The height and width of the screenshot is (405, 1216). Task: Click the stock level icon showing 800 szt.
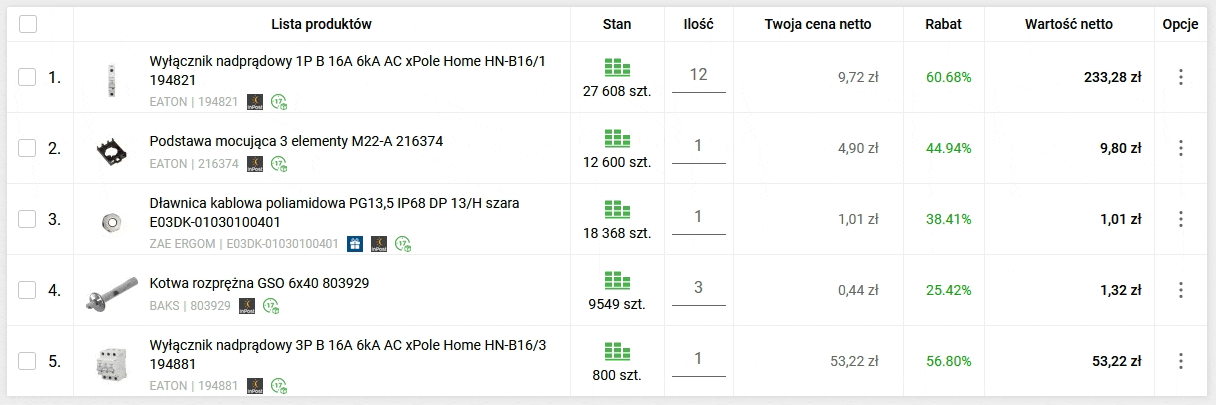coord(617,352)
